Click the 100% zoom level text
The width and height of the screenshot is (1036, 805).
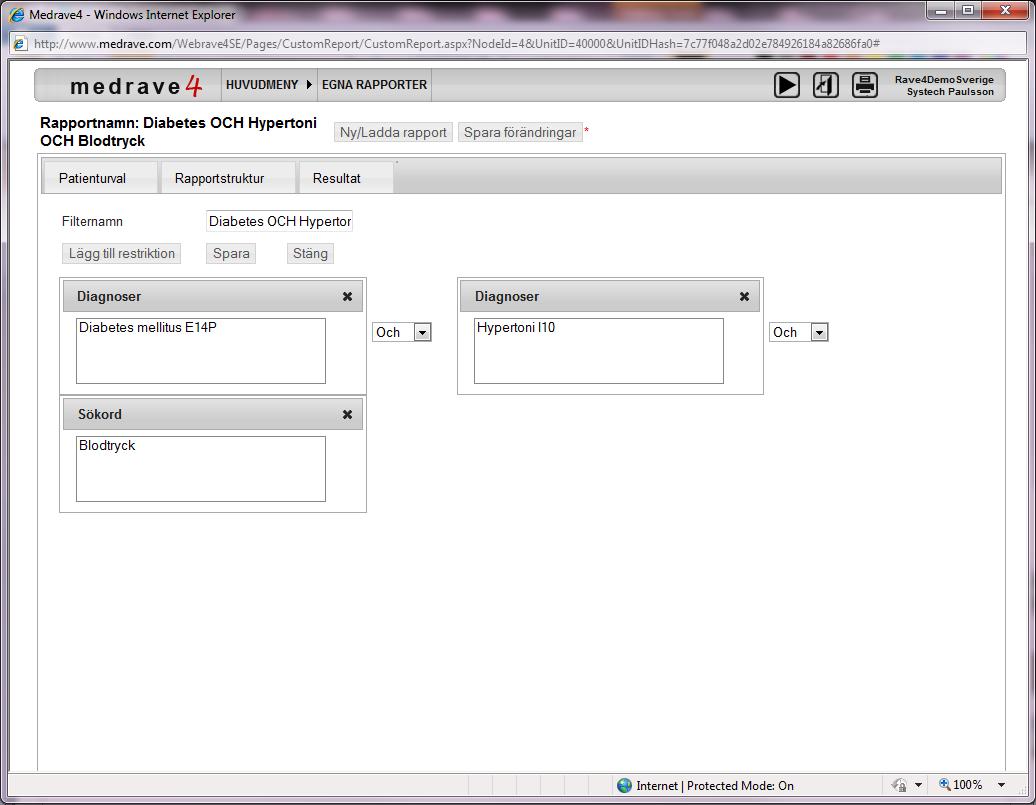[x=967, y=785]
